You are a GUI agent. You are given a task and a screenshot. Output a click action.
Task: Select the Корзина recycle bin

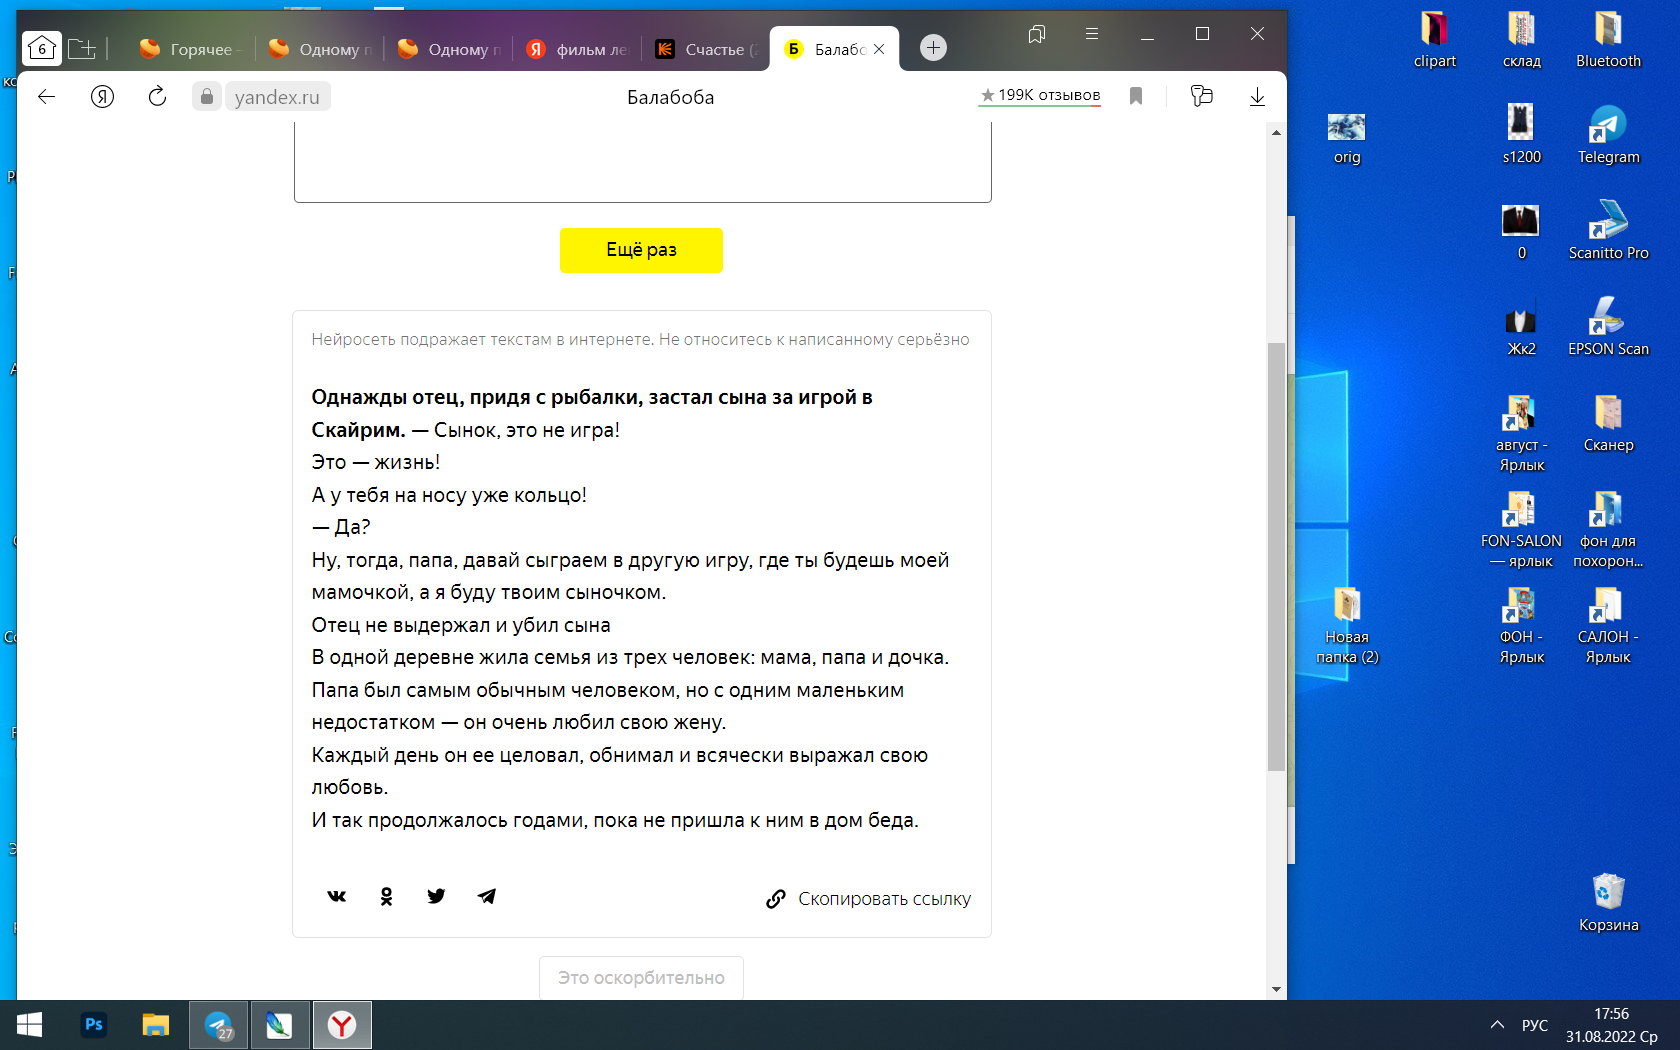tap(1608, 904)
